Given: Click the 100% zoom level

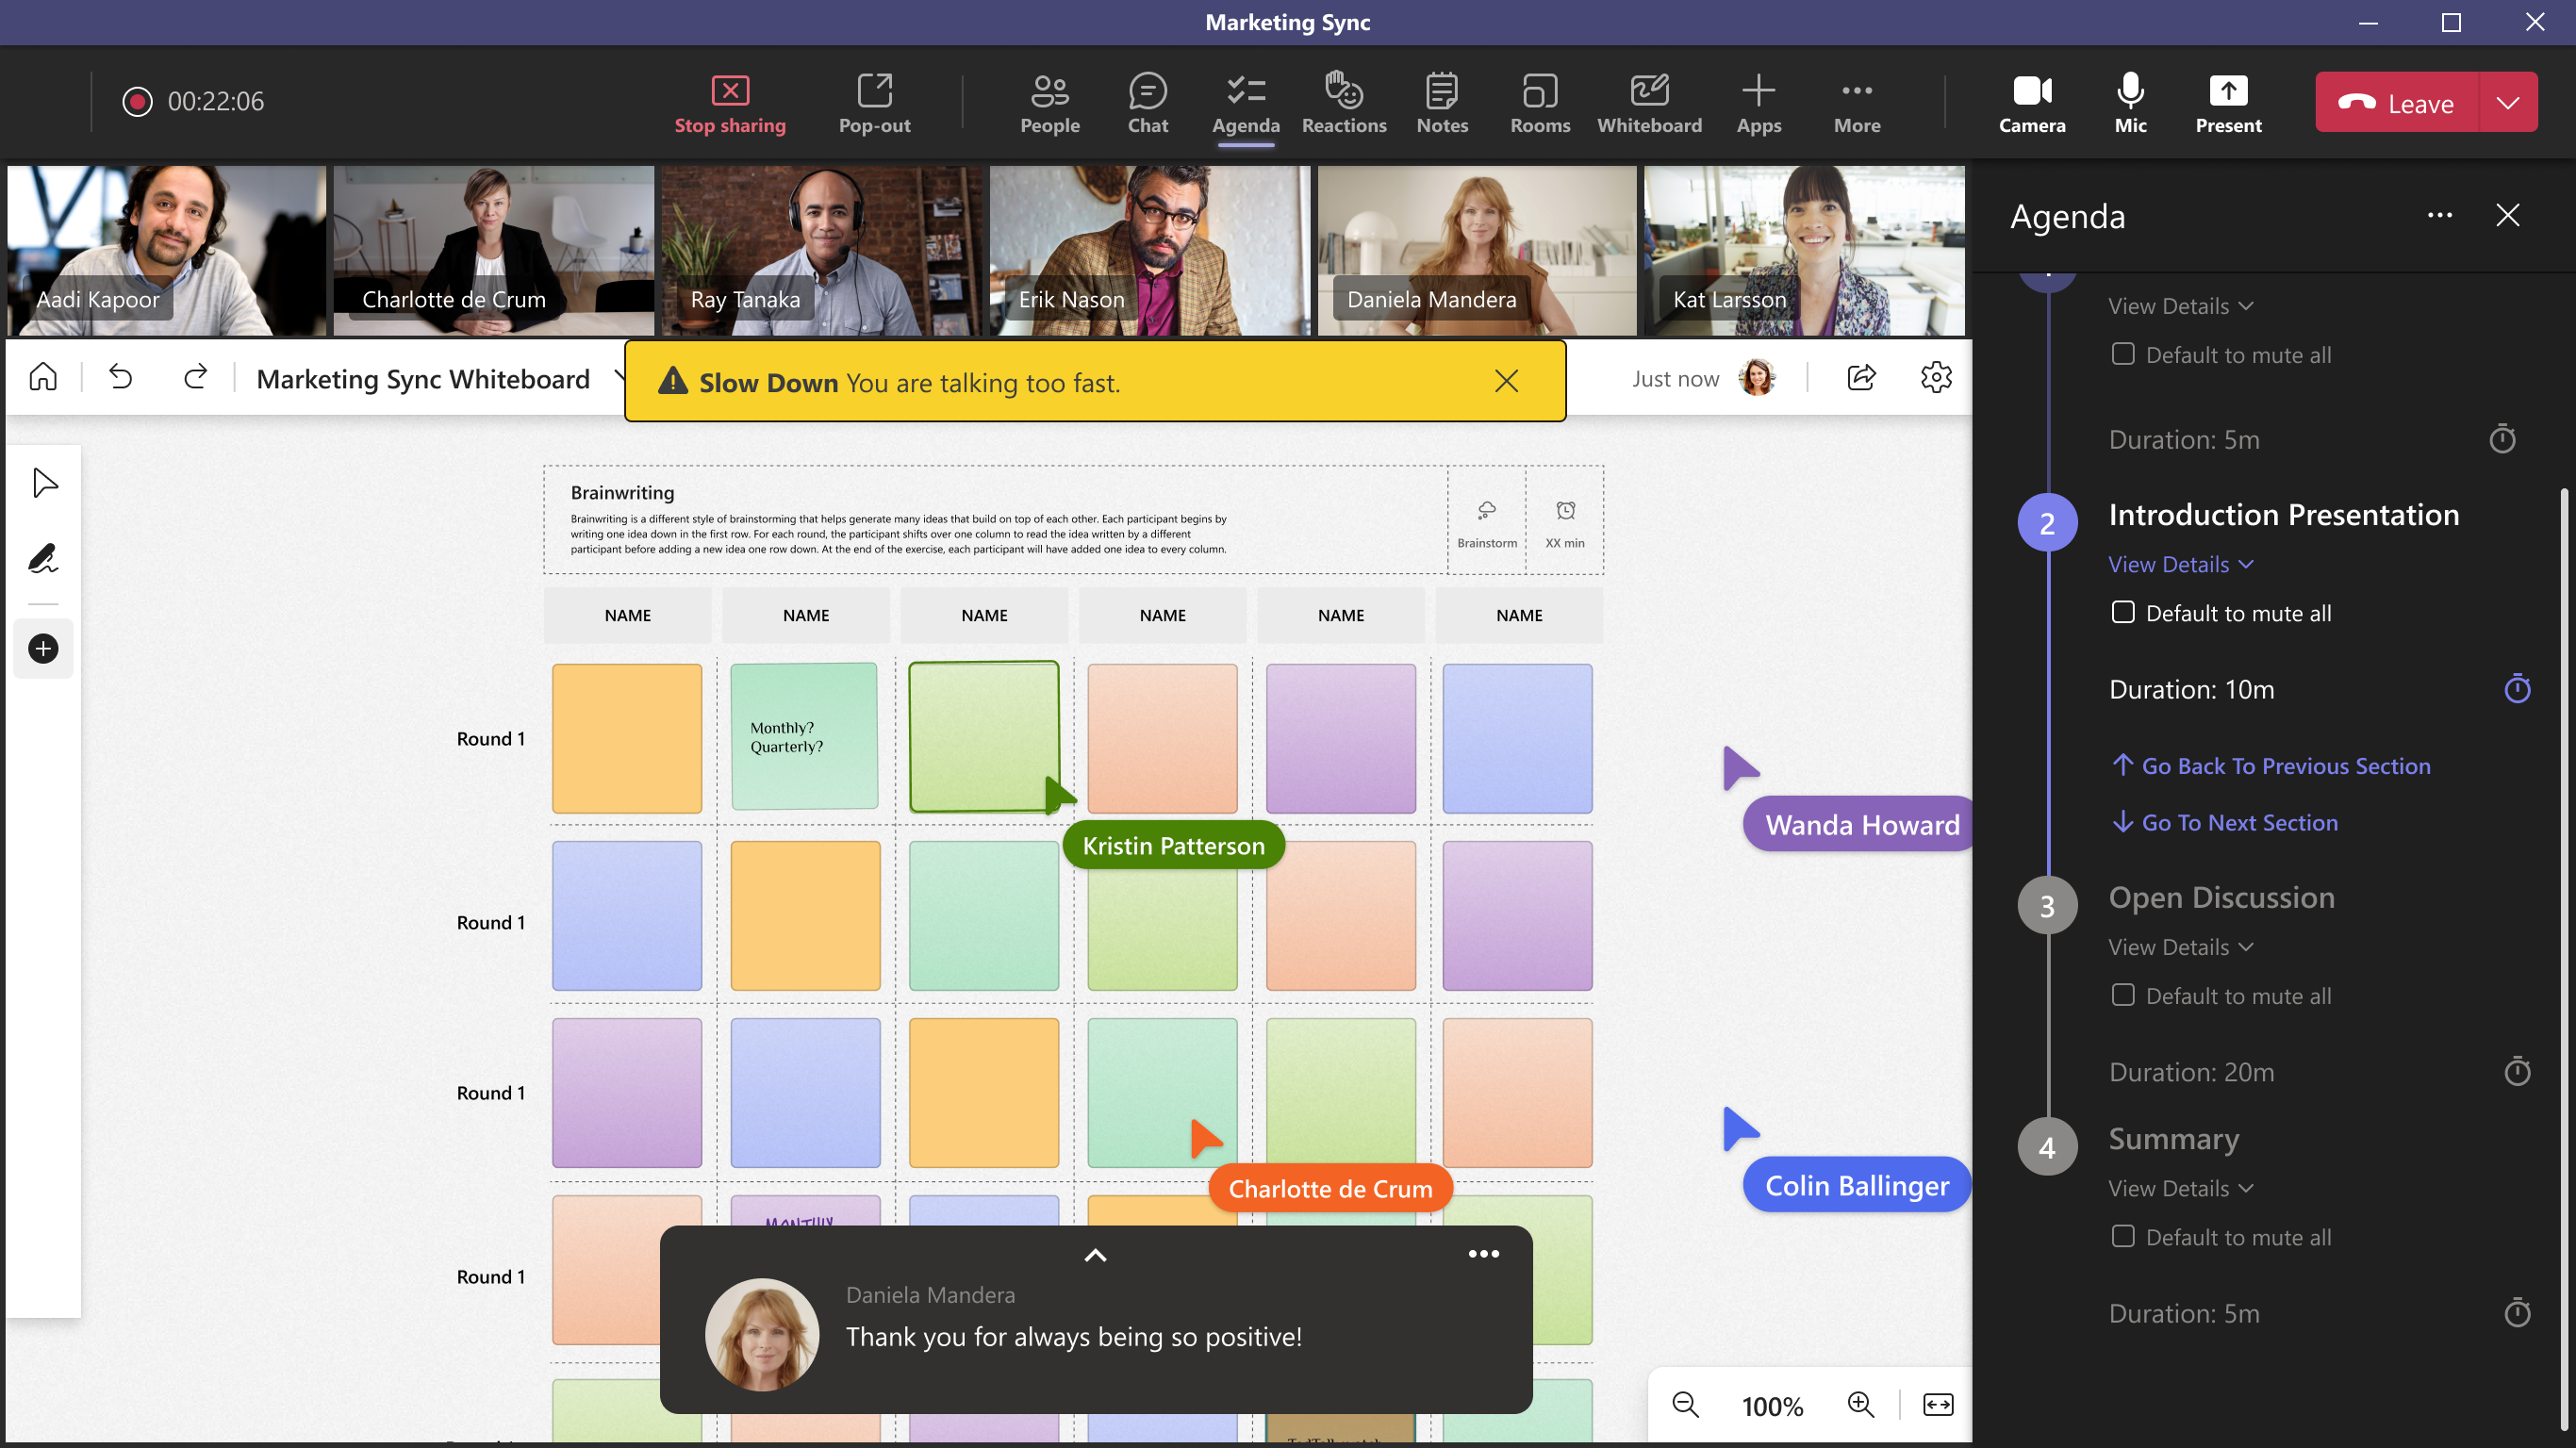Looking at the screenshot, I should tap(1772, 1406).
